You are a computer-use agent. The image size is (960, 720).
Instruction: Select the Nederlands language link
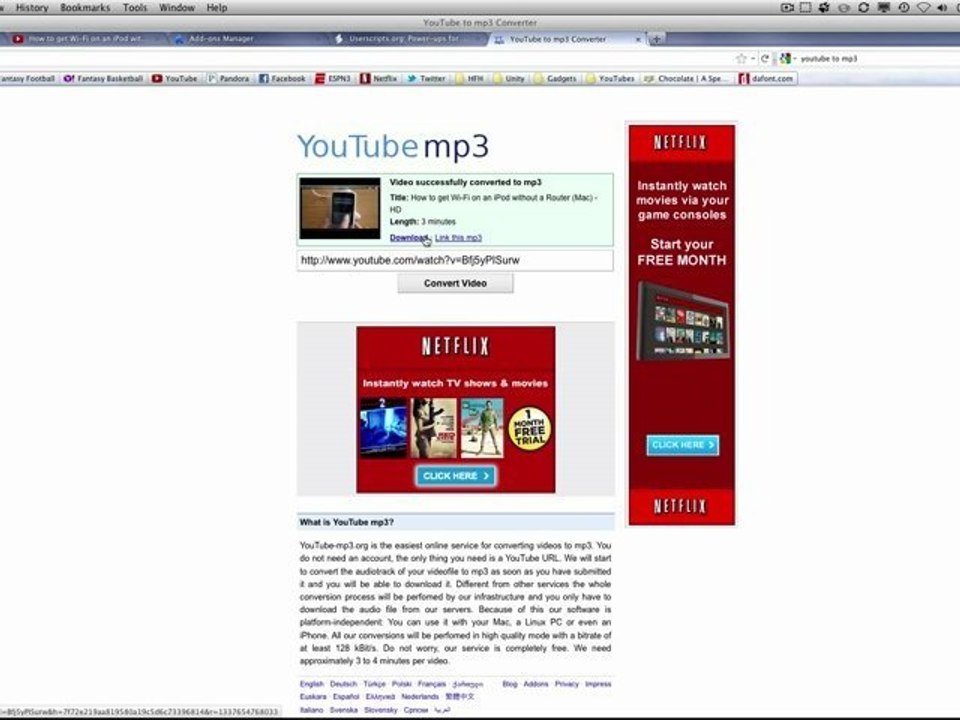point(420,697)
